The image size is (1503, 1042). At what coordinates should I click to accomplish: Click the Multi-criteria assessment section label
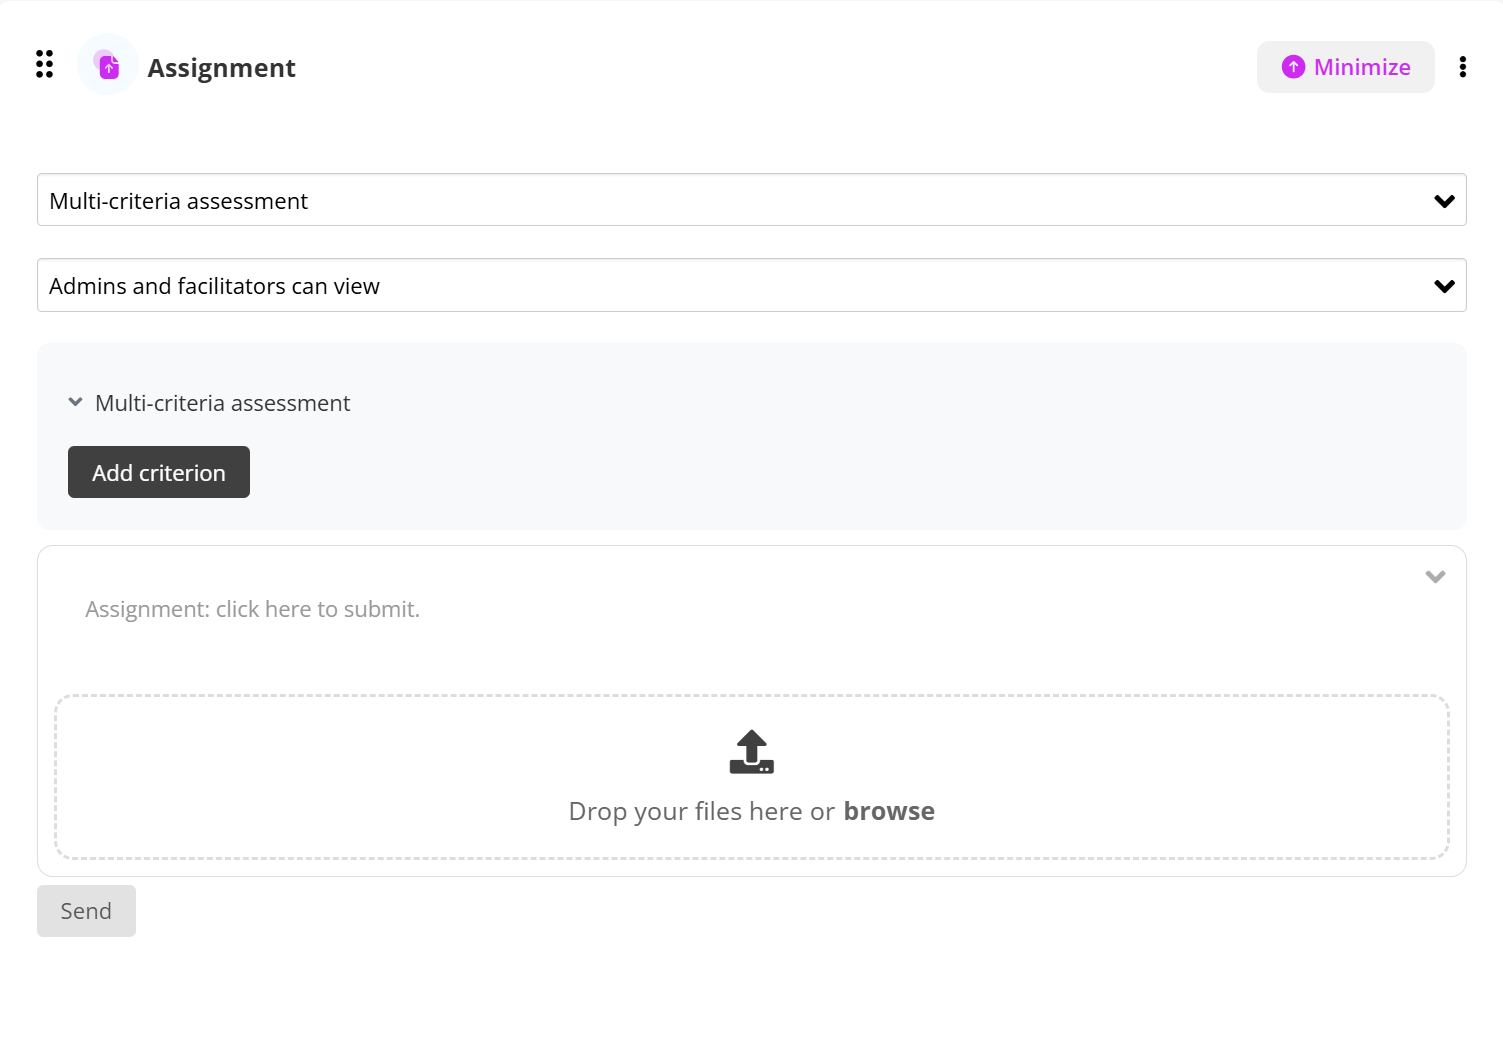[x=222, y=403]
